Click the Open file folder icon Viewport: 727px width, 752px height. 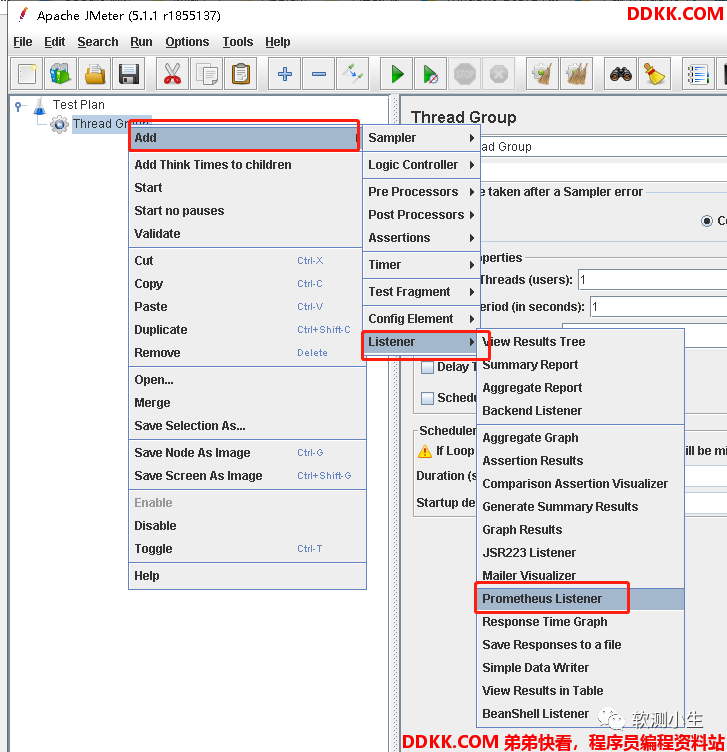[94, 74]
